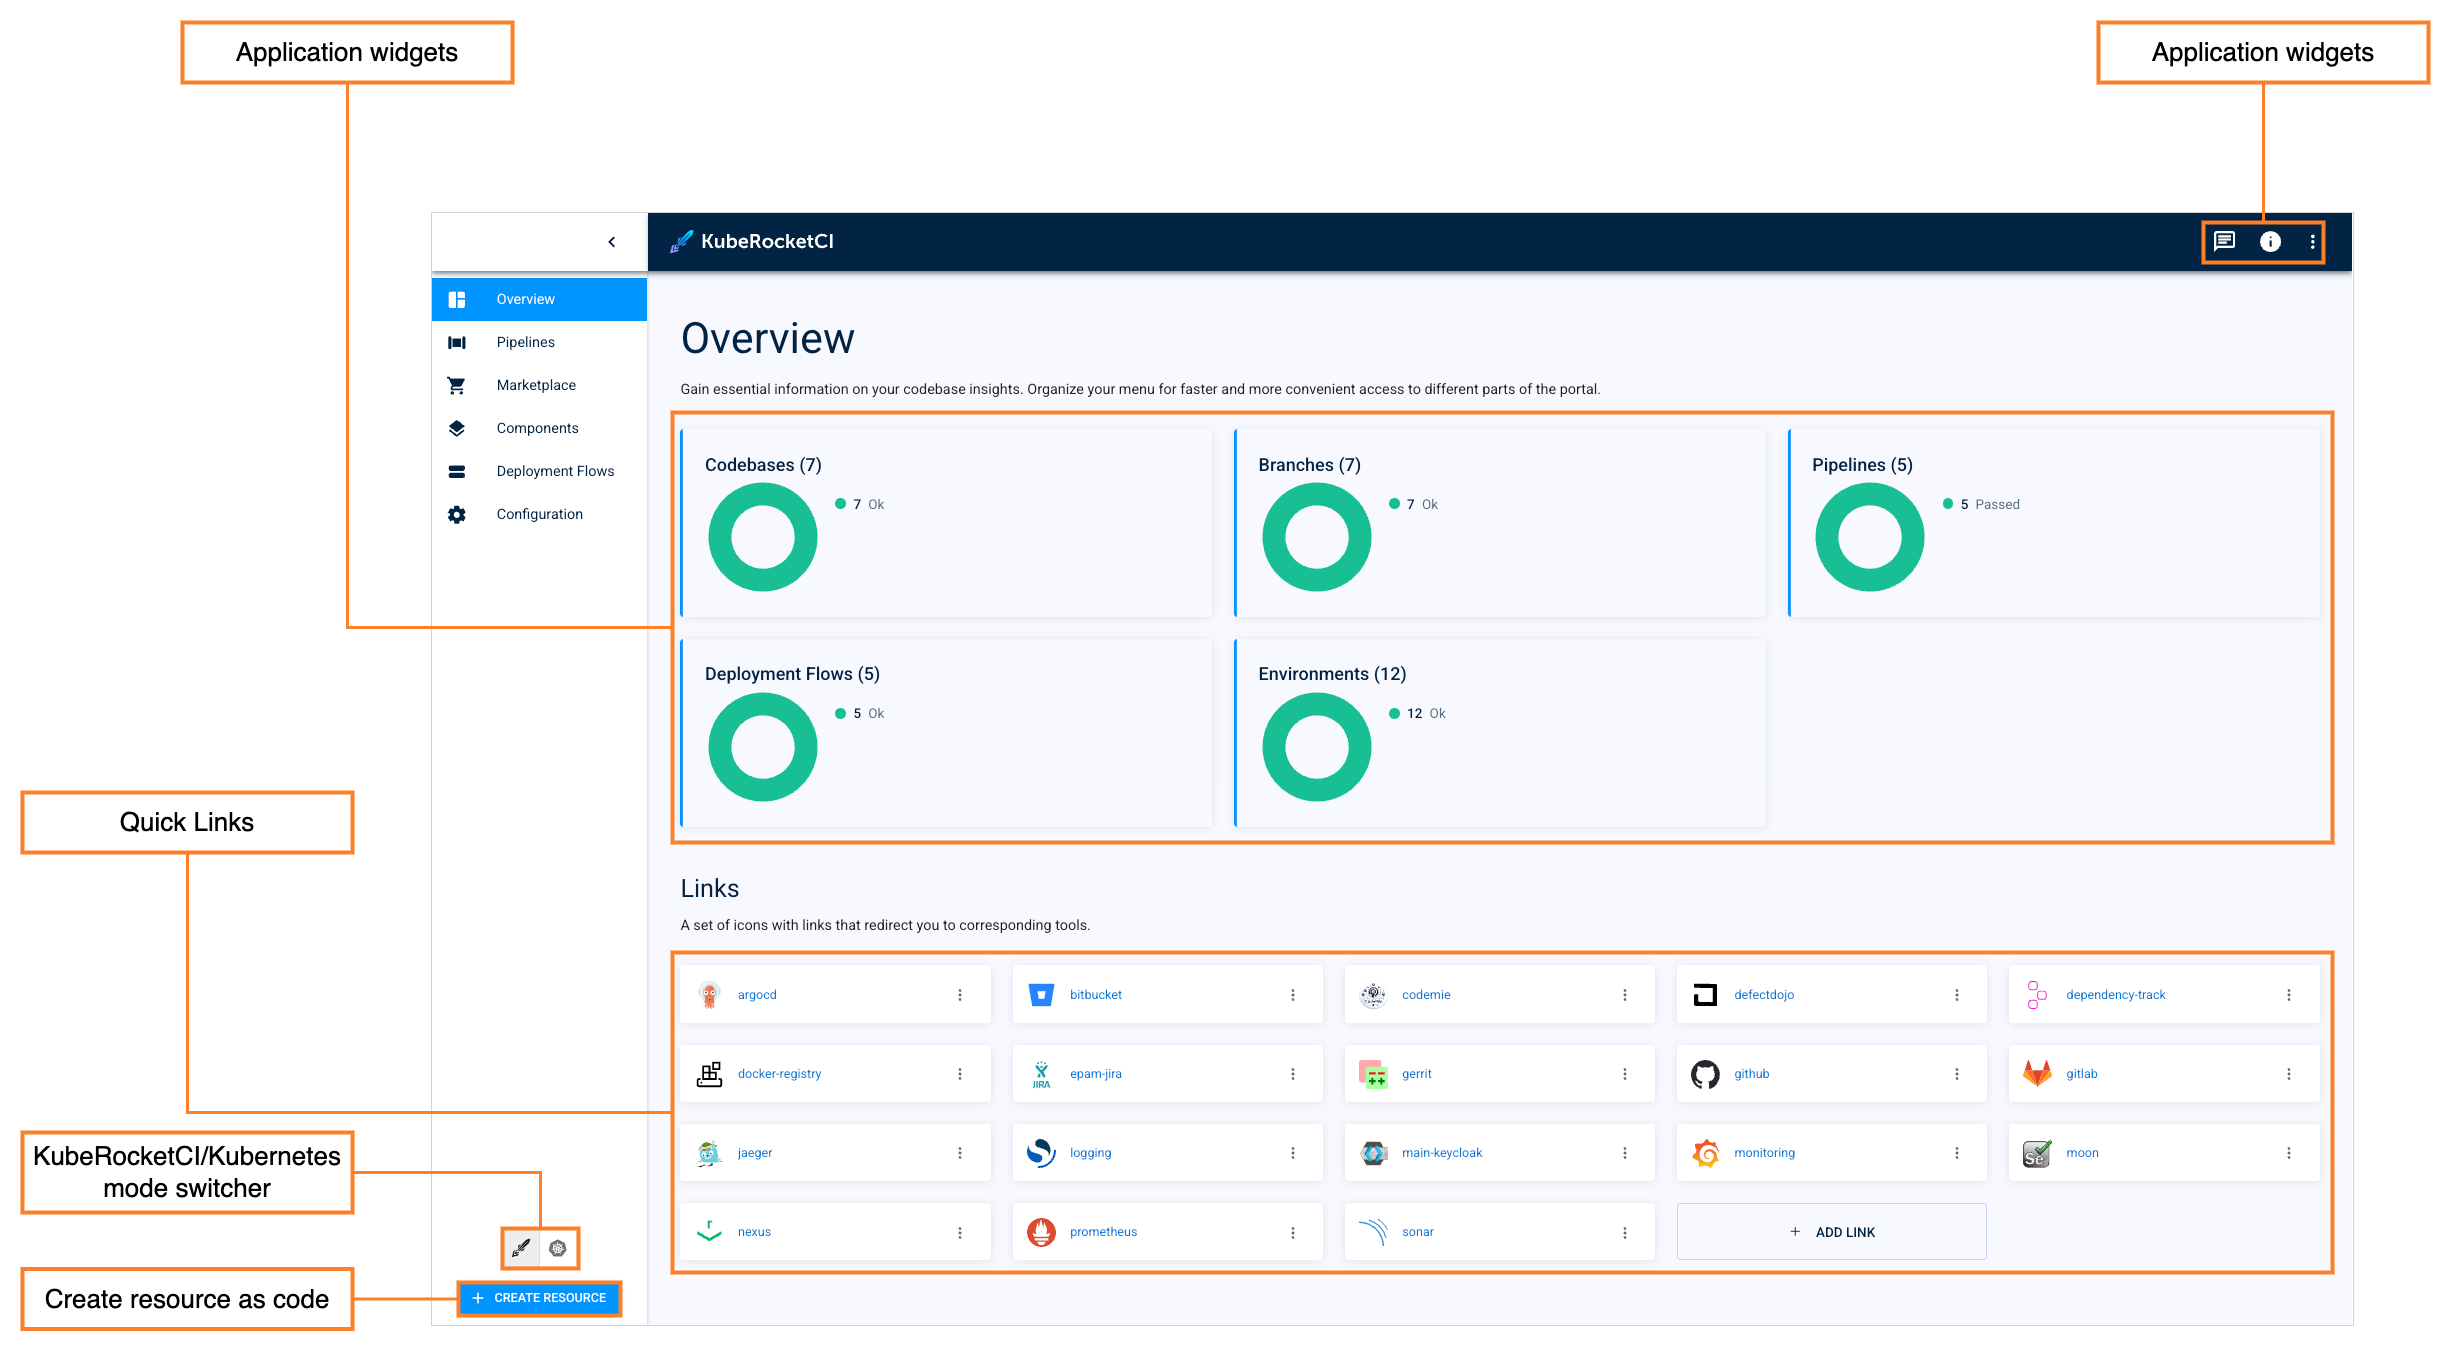Open the Configuration gear icon
This screenshot has height=1351, width=2450.
pos(457,513)
